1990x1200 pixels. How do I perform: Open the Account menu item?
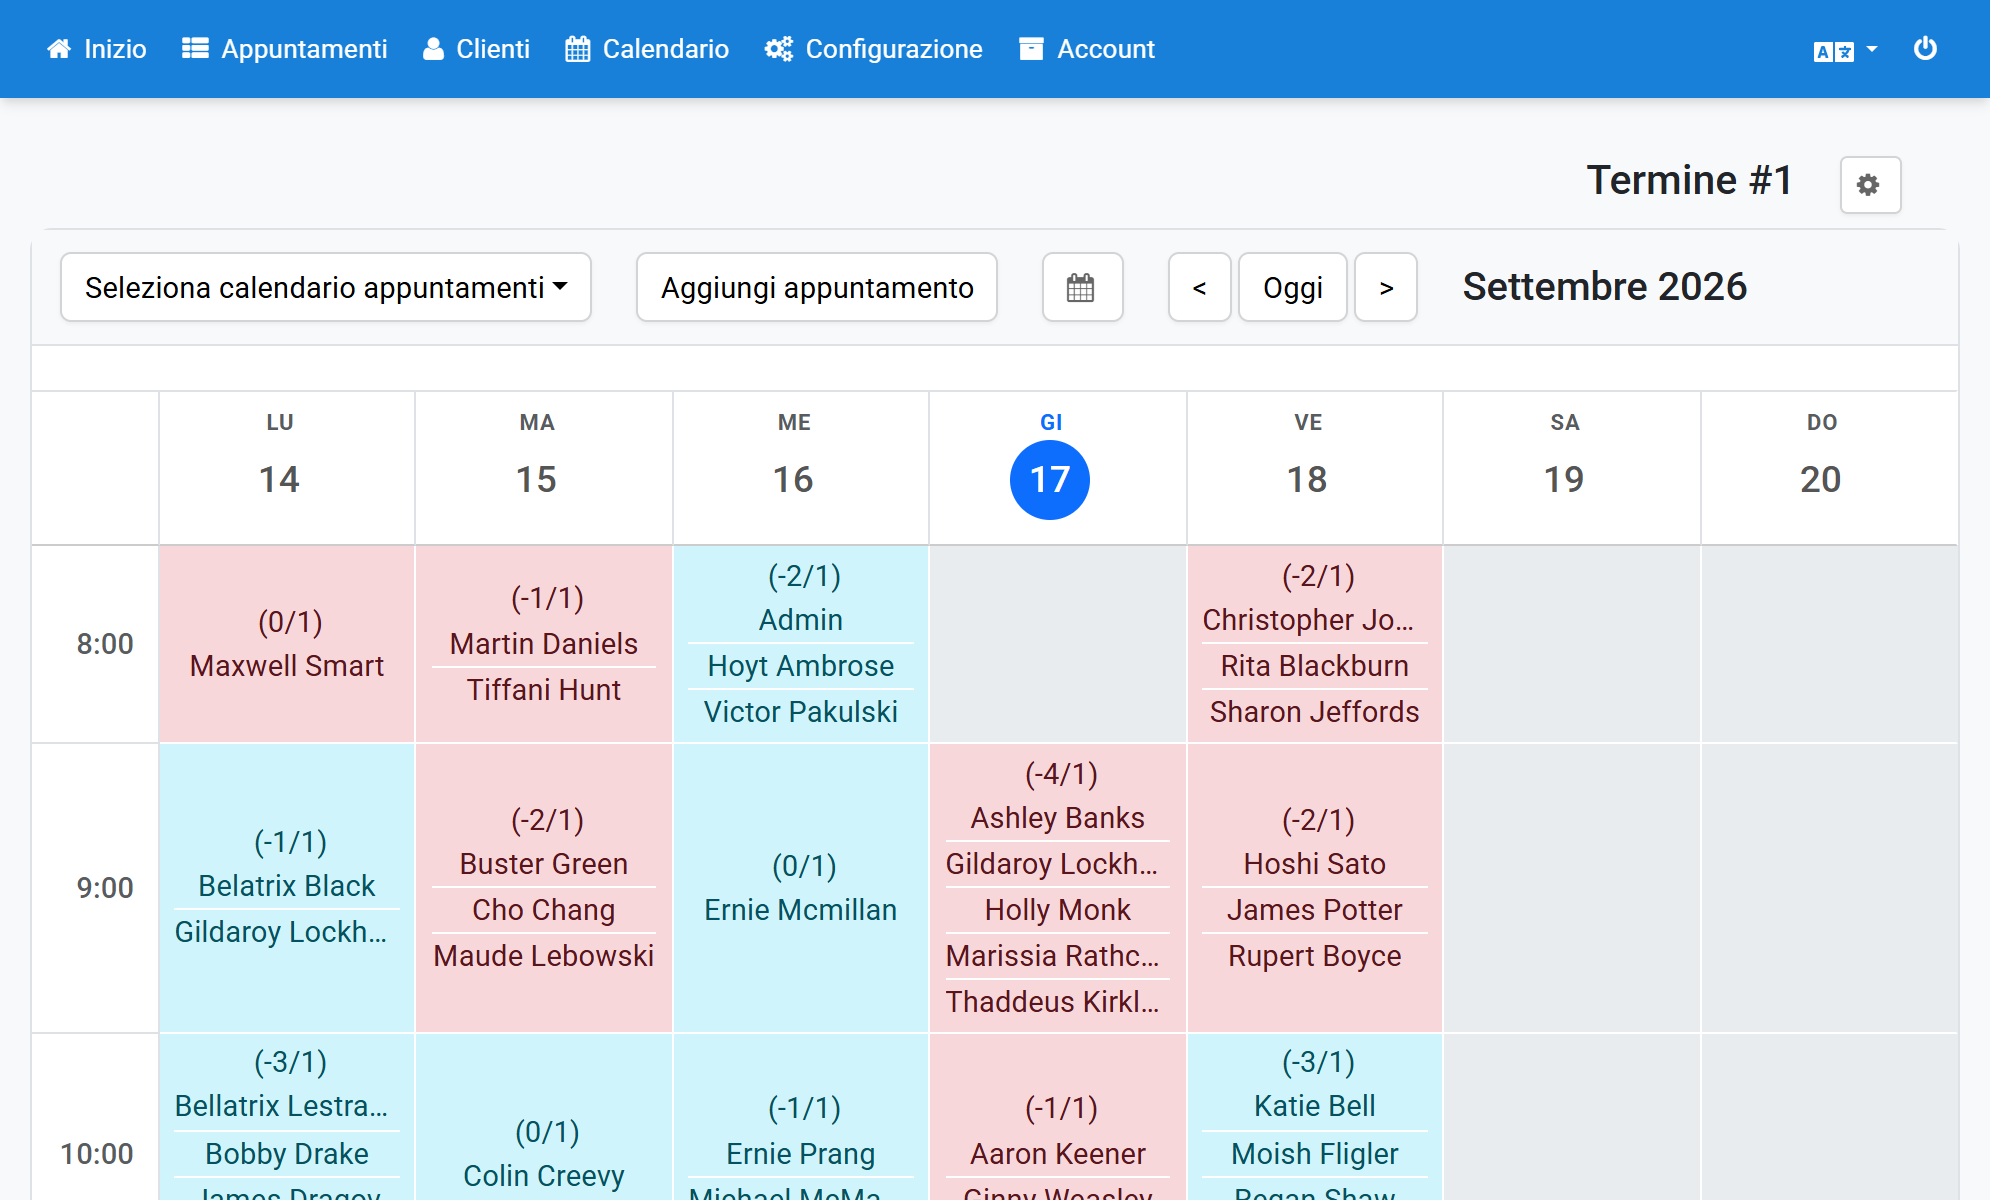pyautogui.click(x=1087, y=49)
